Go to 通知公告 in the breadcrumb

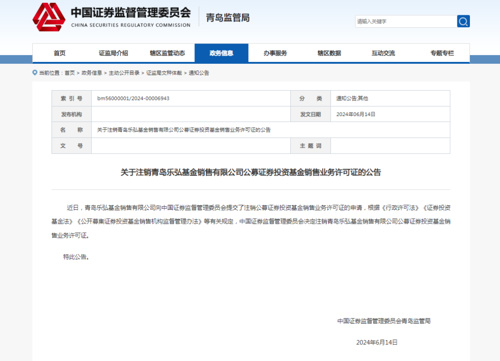[199, 73]
